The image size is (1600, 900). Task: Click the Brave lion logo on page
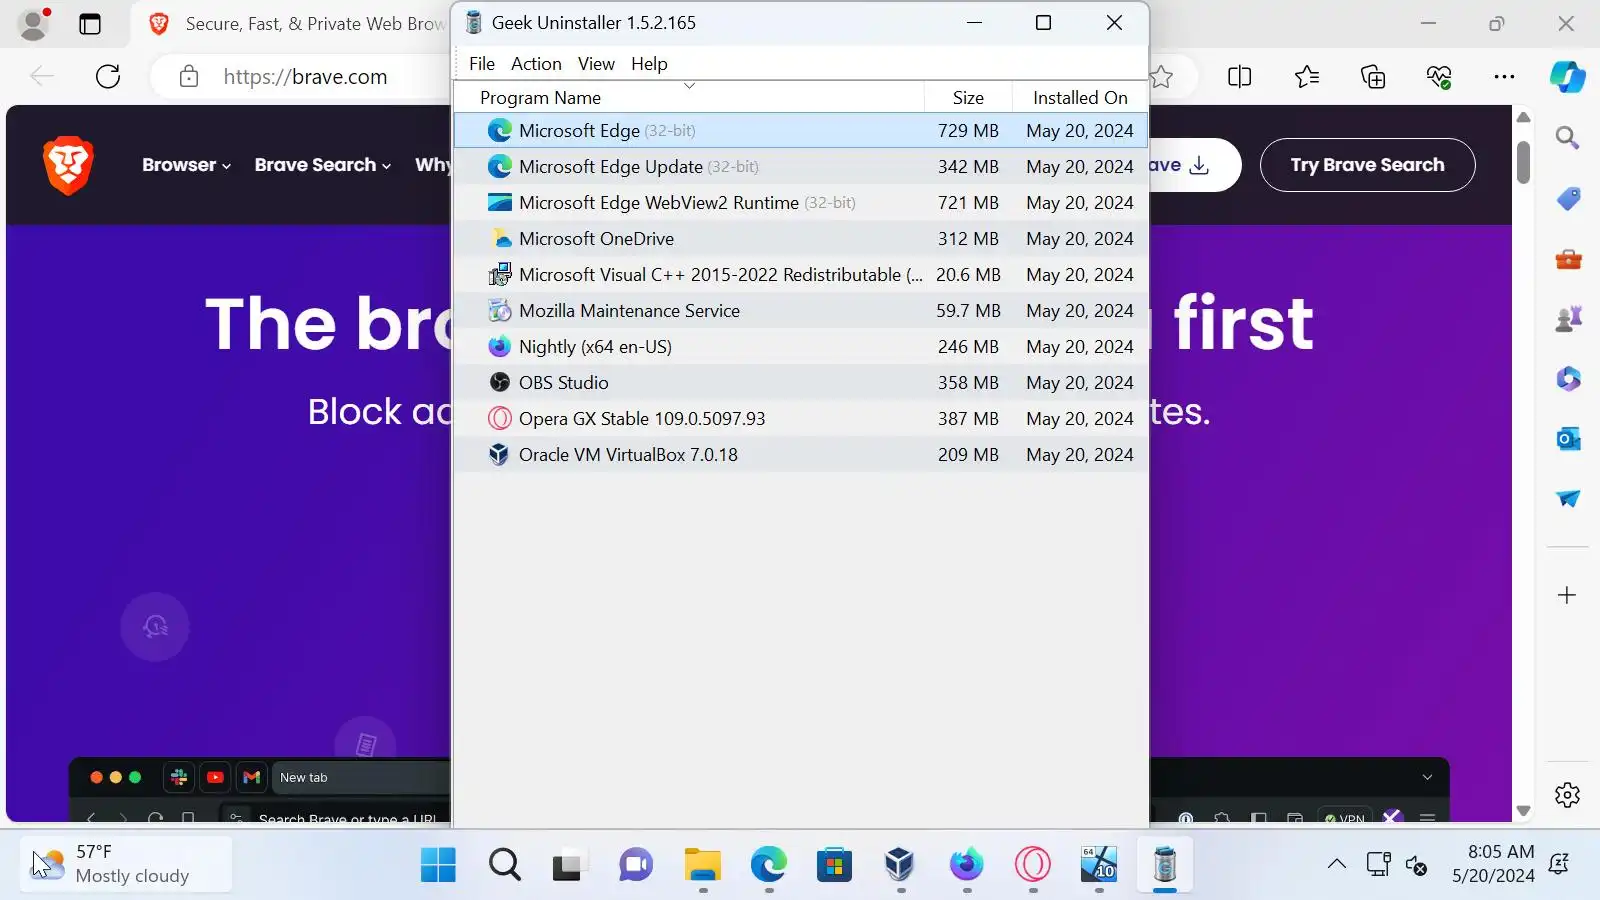click(68, 165)
